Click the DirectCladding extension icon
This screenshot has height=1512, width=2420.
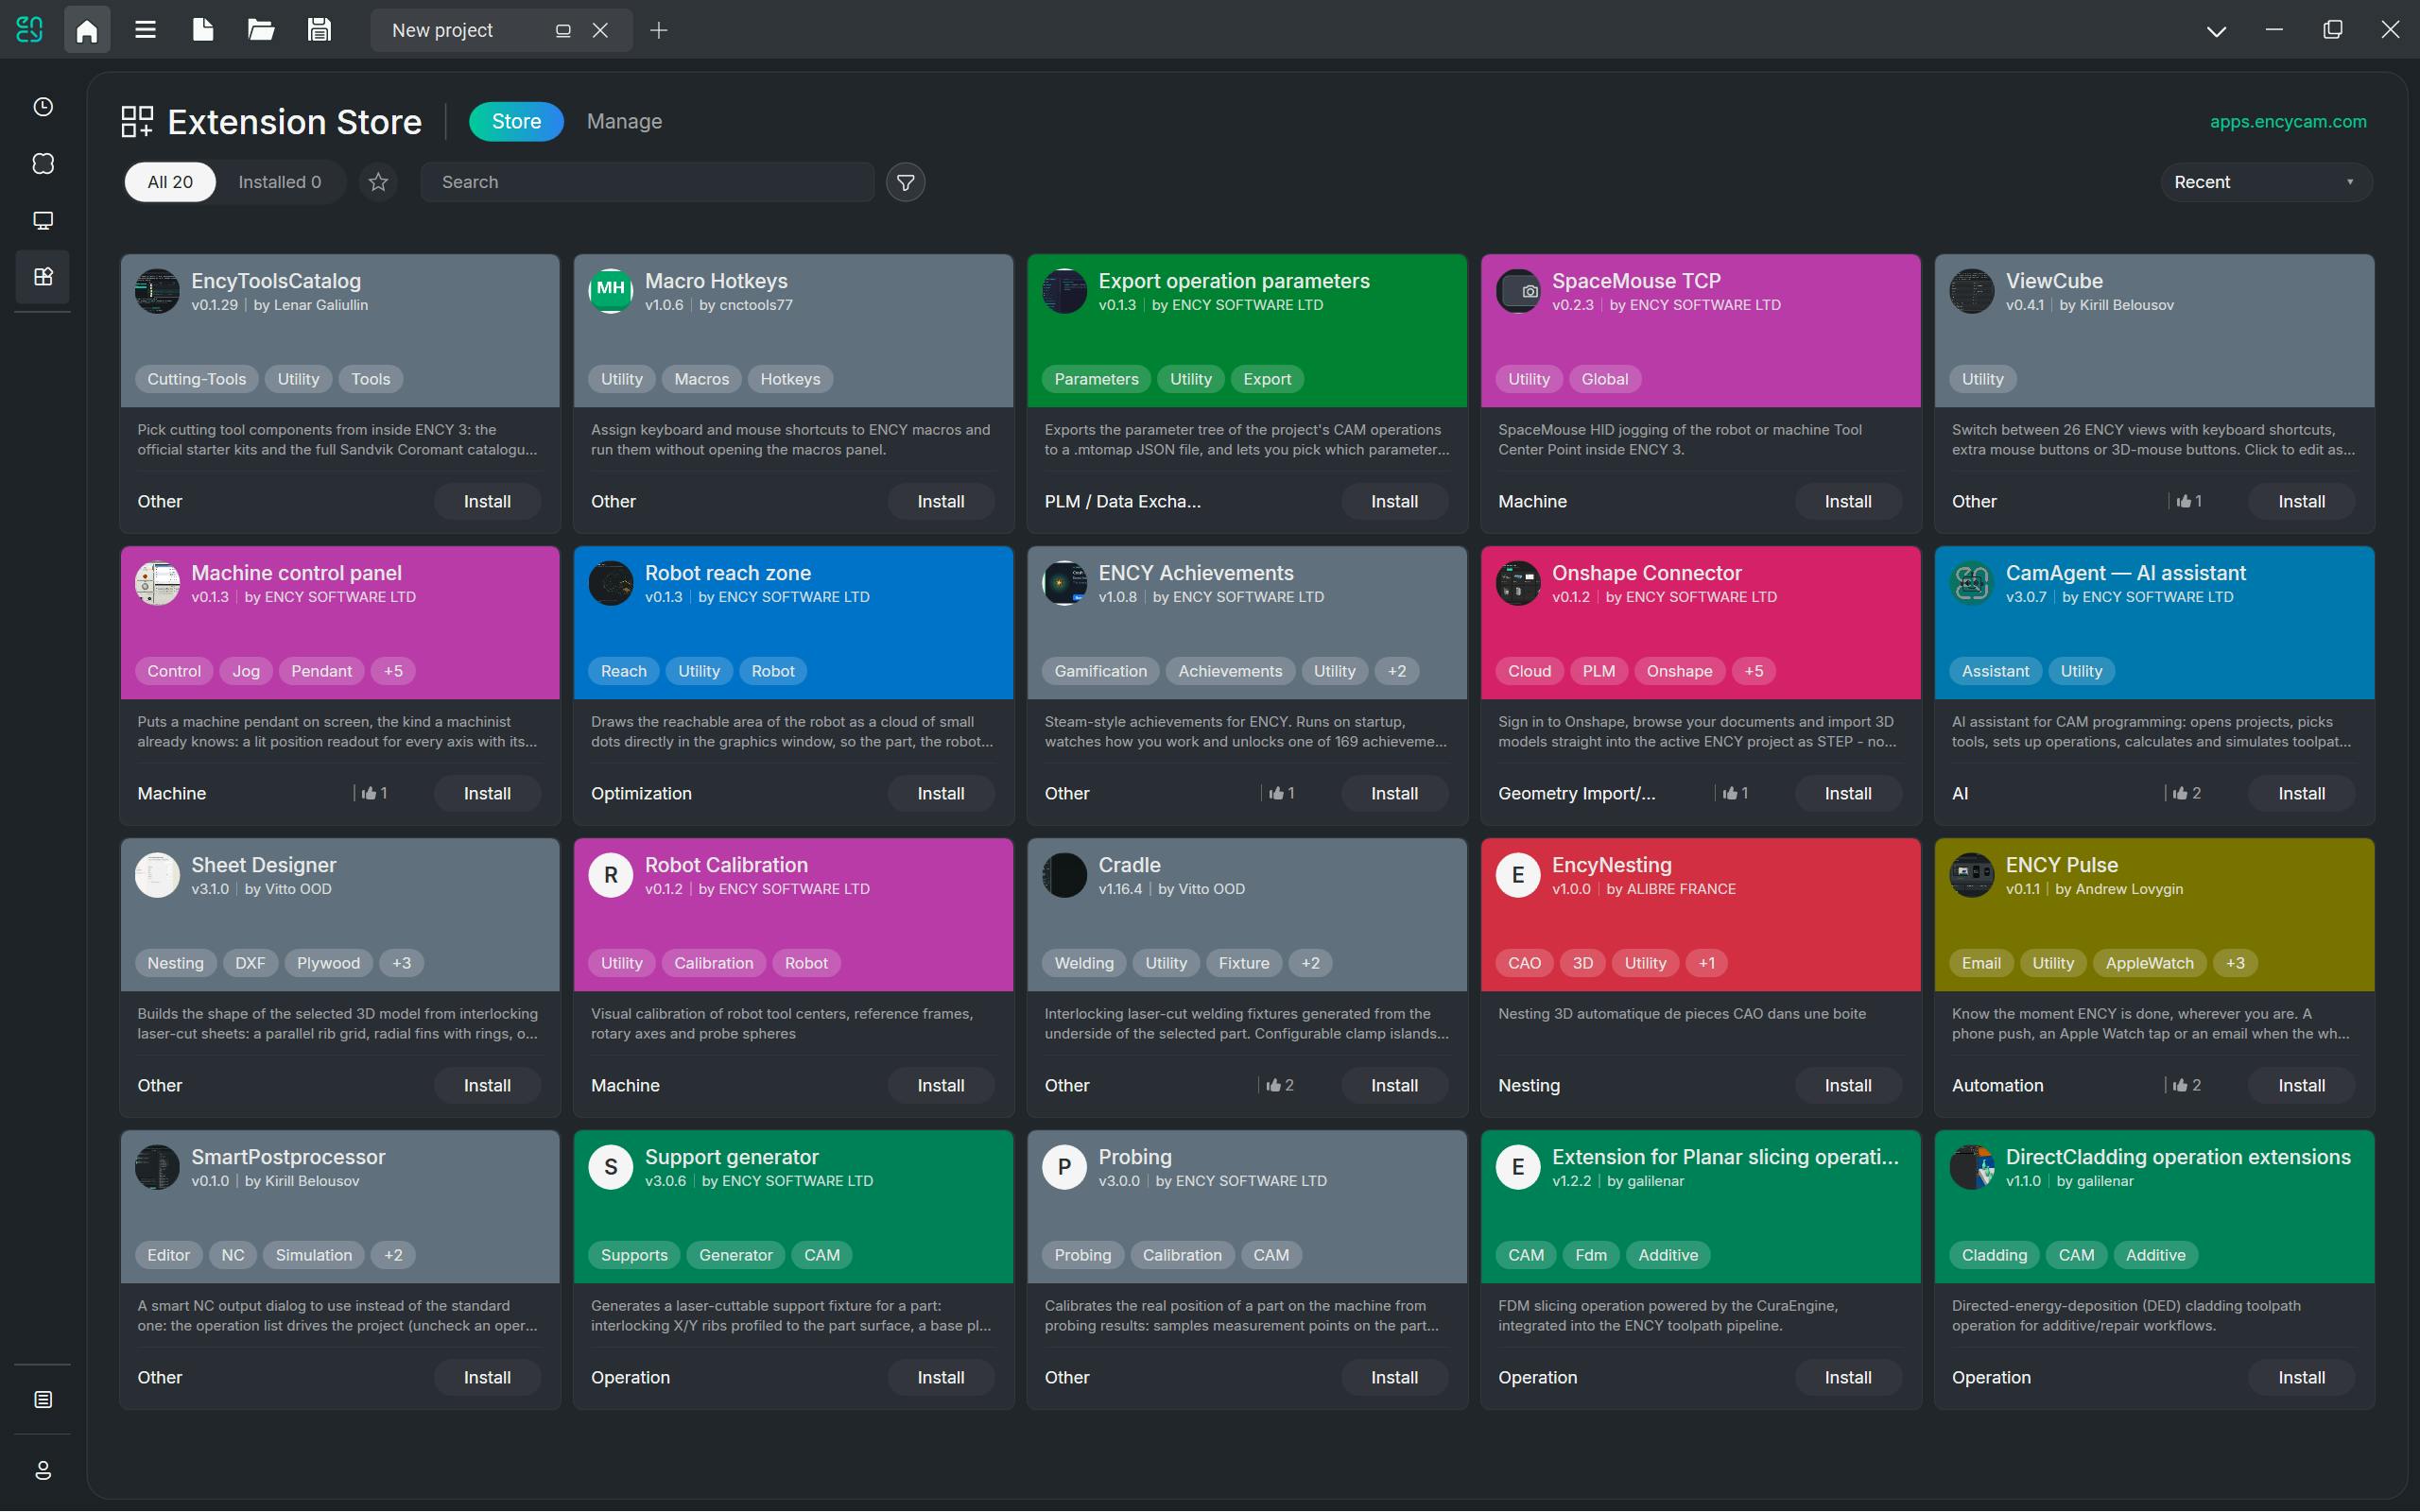point(1971,1167)
